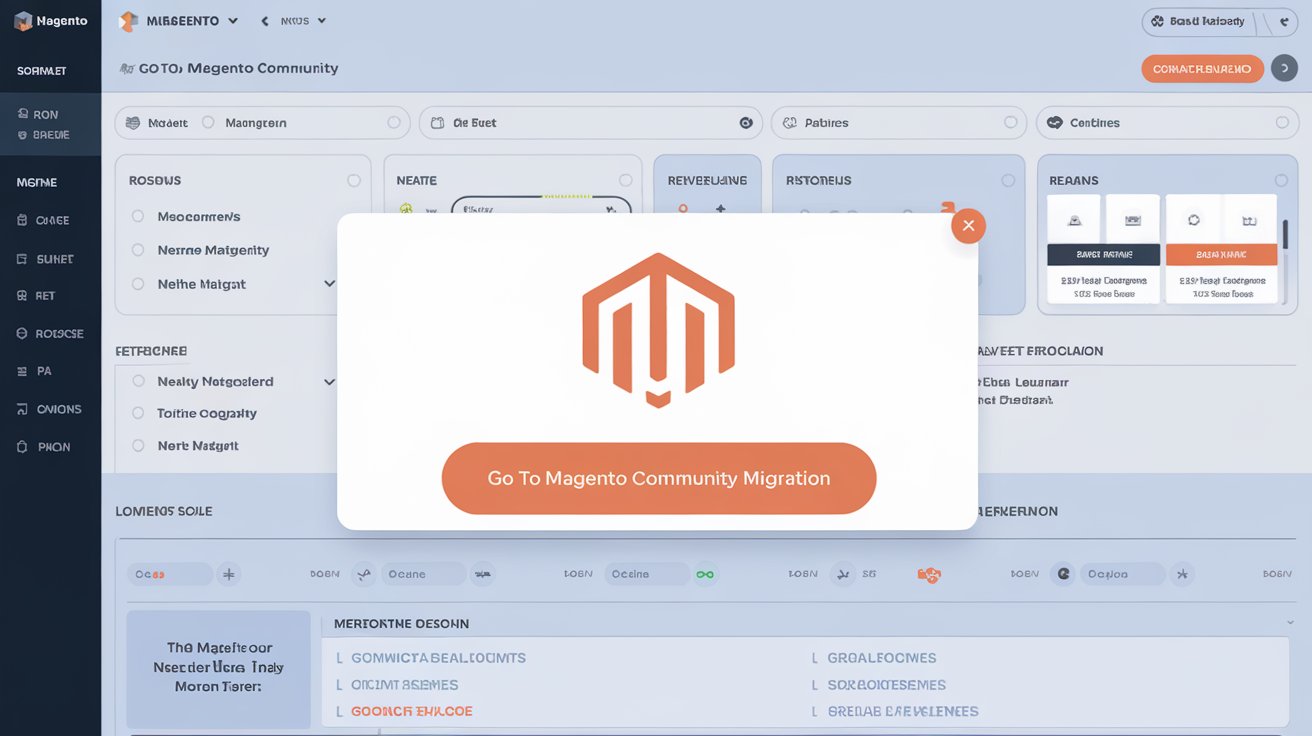The width and height of the screenshot is (1312, 736).
Task: Click the eye icon in the Oe Buet field
Action: (x=745, y=123)
